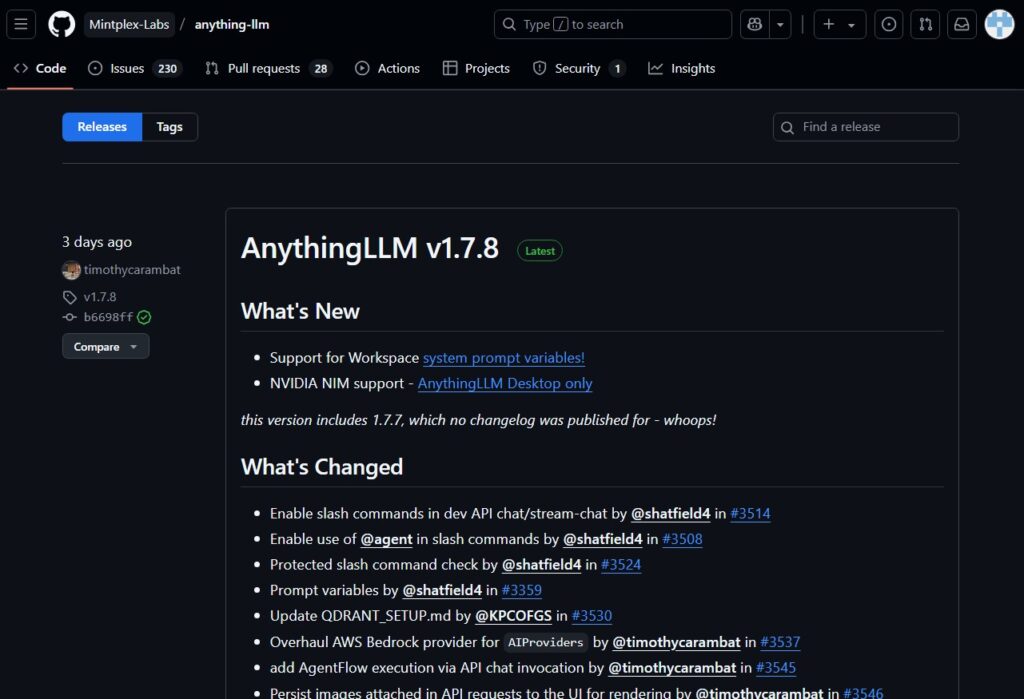This screenshot has height=699, width=1024.
Task: Select the Releases toggle button
Action: coord(102,127)
